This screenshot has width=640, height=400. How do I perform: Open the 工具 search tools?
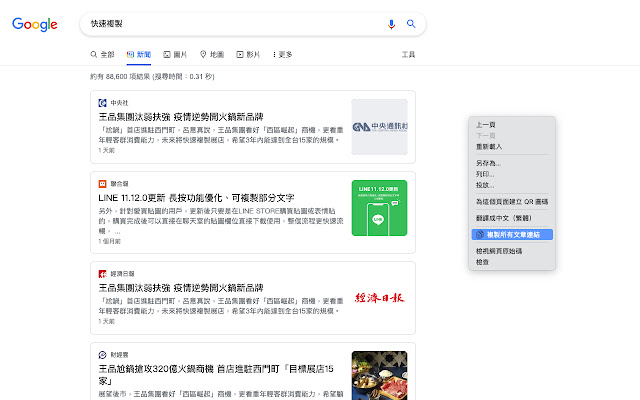408,54
